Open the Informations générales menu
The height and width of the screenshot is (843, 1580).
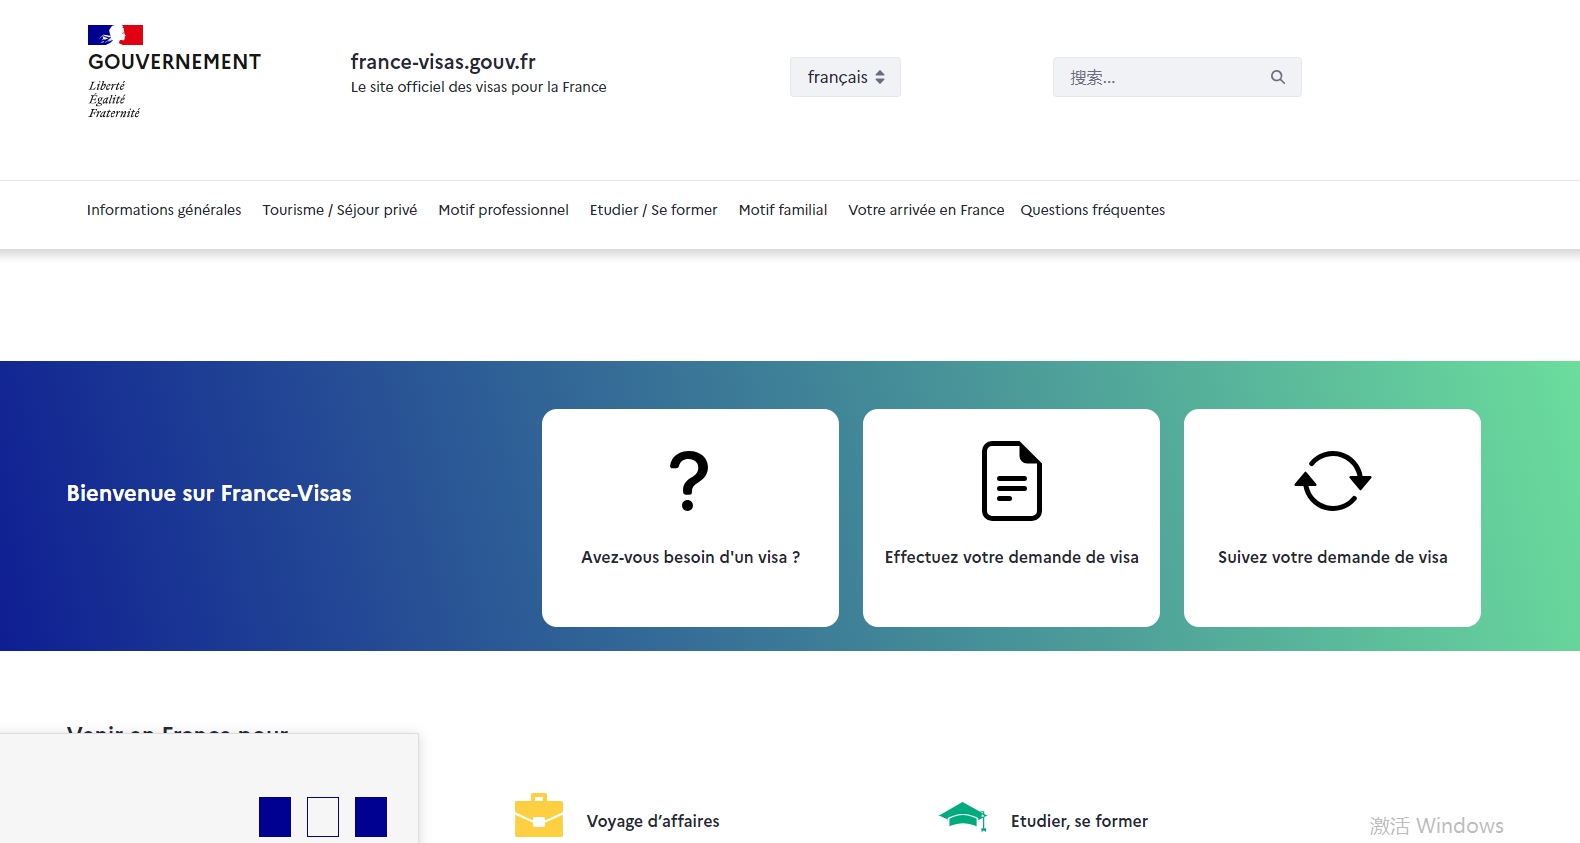click(x=164, y=210)
